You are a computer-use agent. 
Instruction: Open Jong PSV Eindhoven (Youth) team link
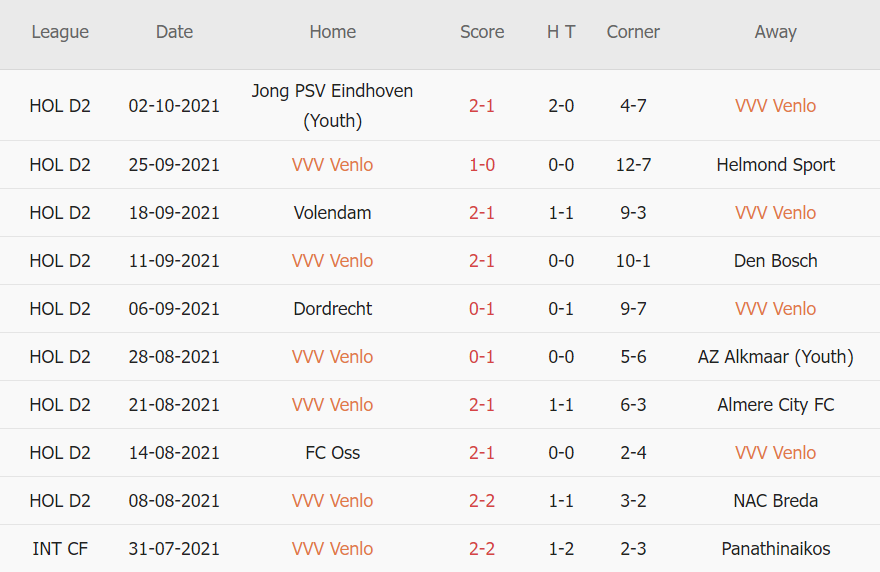(x=332, y=105)
